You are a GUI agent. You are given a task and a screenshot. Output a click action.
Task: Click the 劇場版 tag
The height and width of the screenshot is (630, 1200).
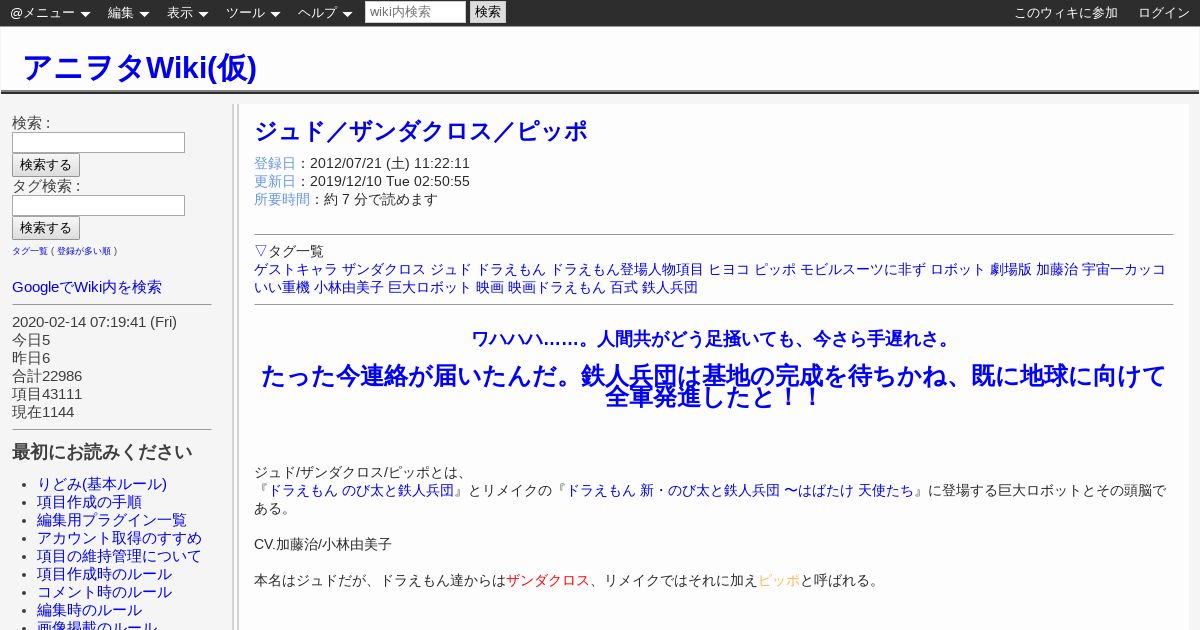click(x=1011, y=269)
